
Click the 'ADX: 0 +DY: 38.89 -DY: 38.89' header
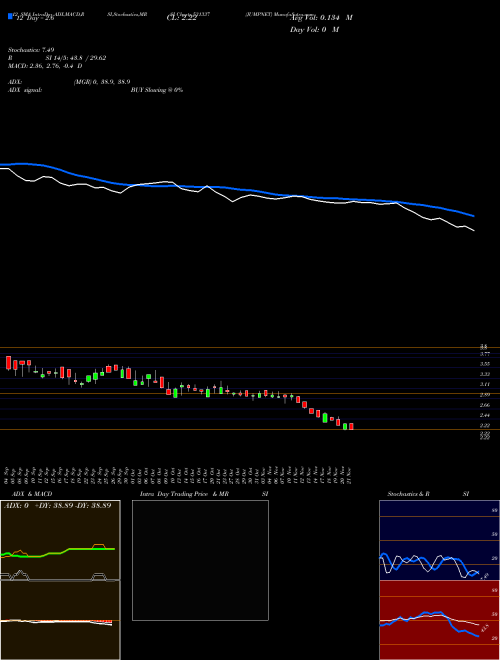click(x=57, y=506)
